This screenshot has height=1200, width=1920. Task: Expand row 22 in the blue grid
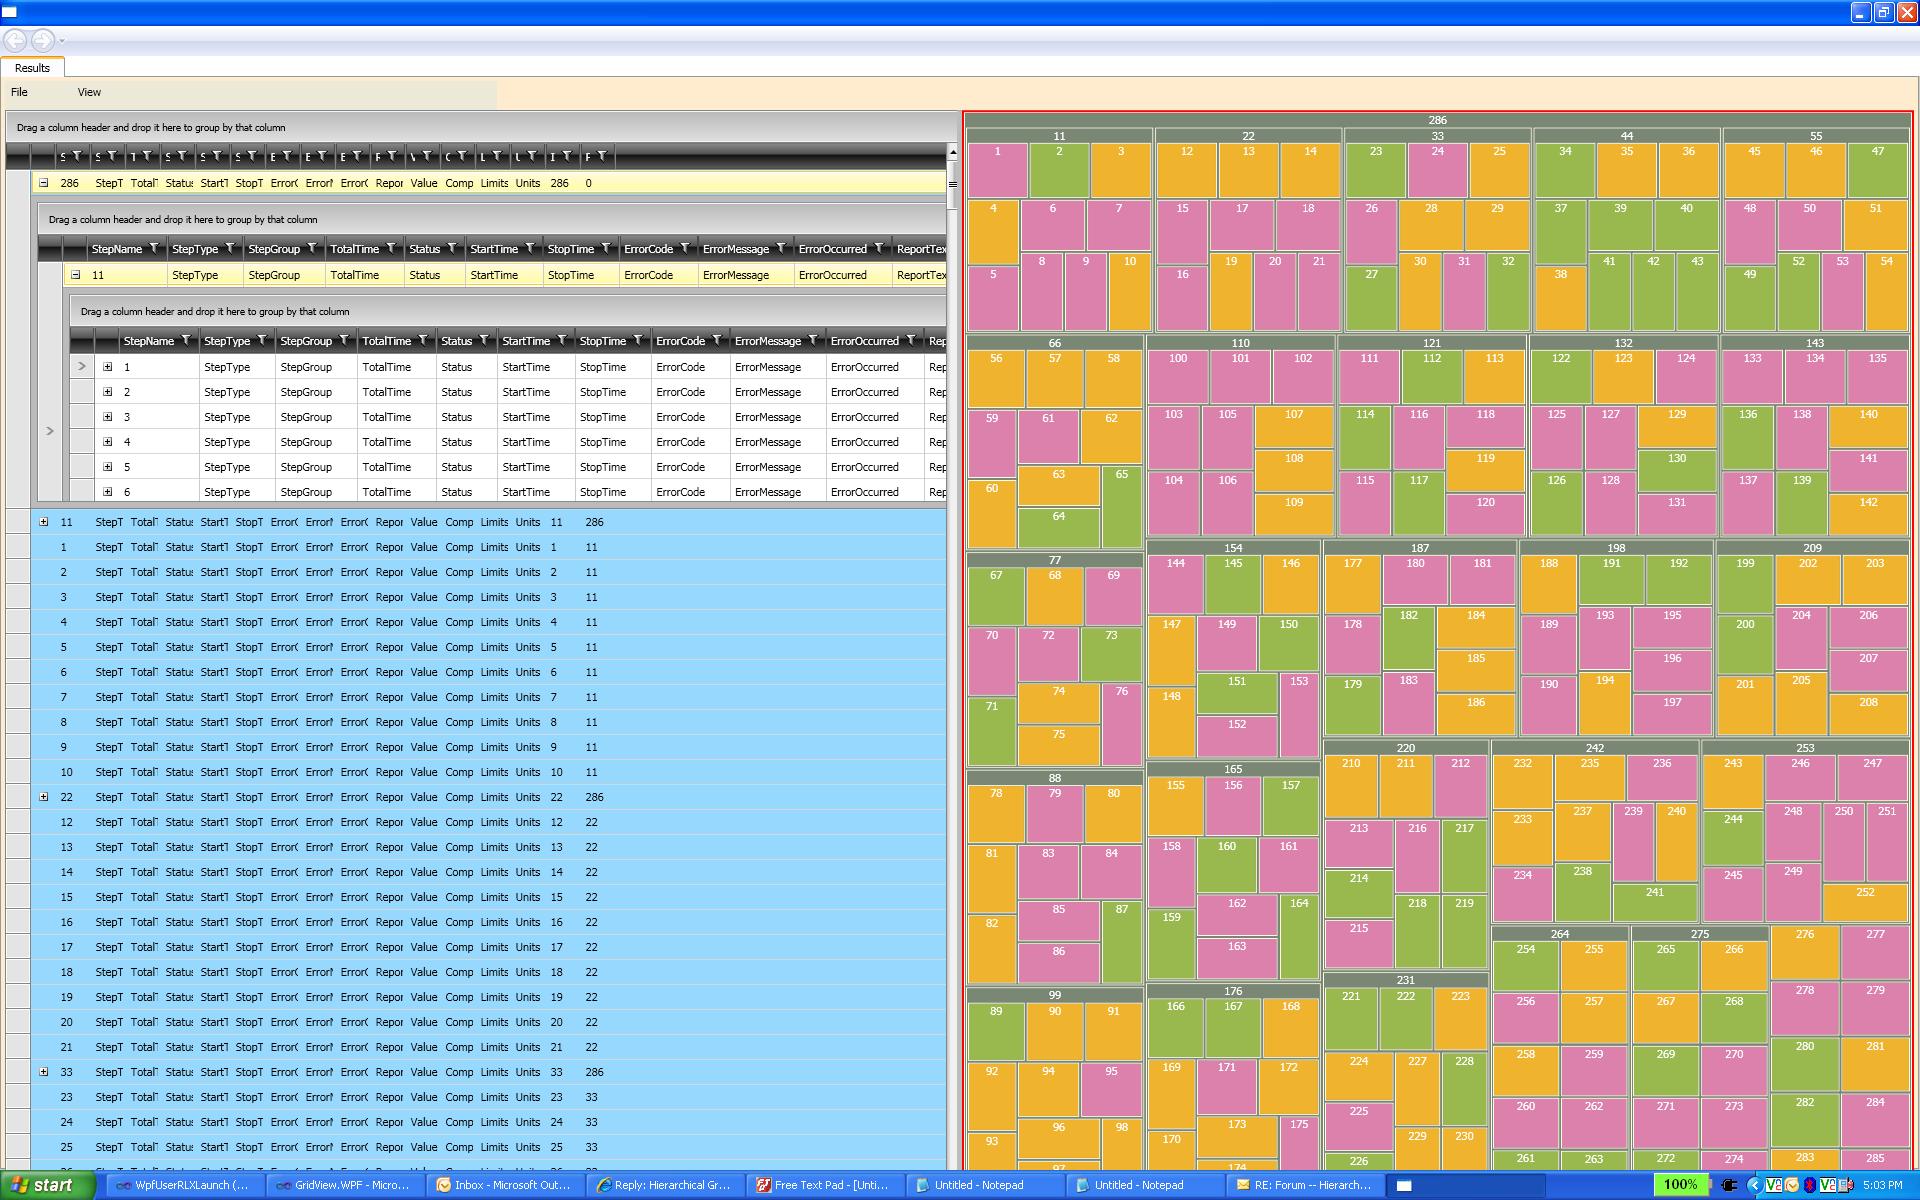click(x=44, y=797)
